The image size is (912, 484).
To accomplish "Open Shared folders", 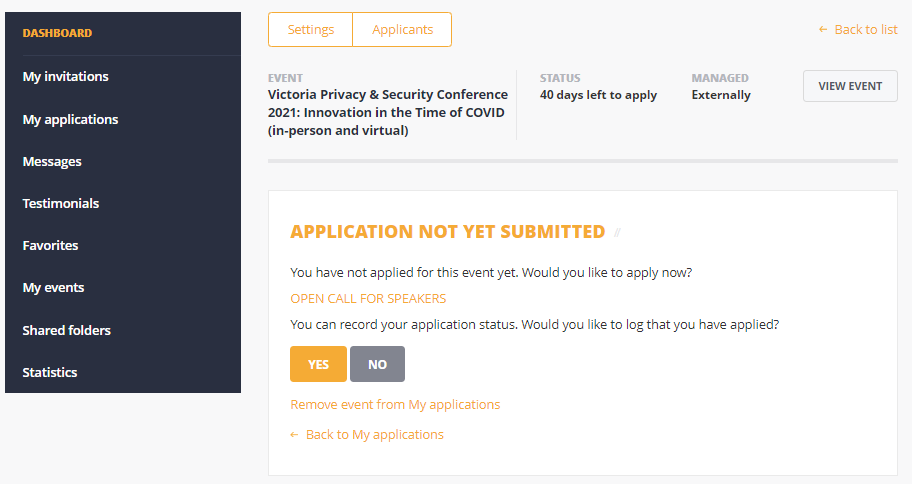I will (x=66, y=330).
